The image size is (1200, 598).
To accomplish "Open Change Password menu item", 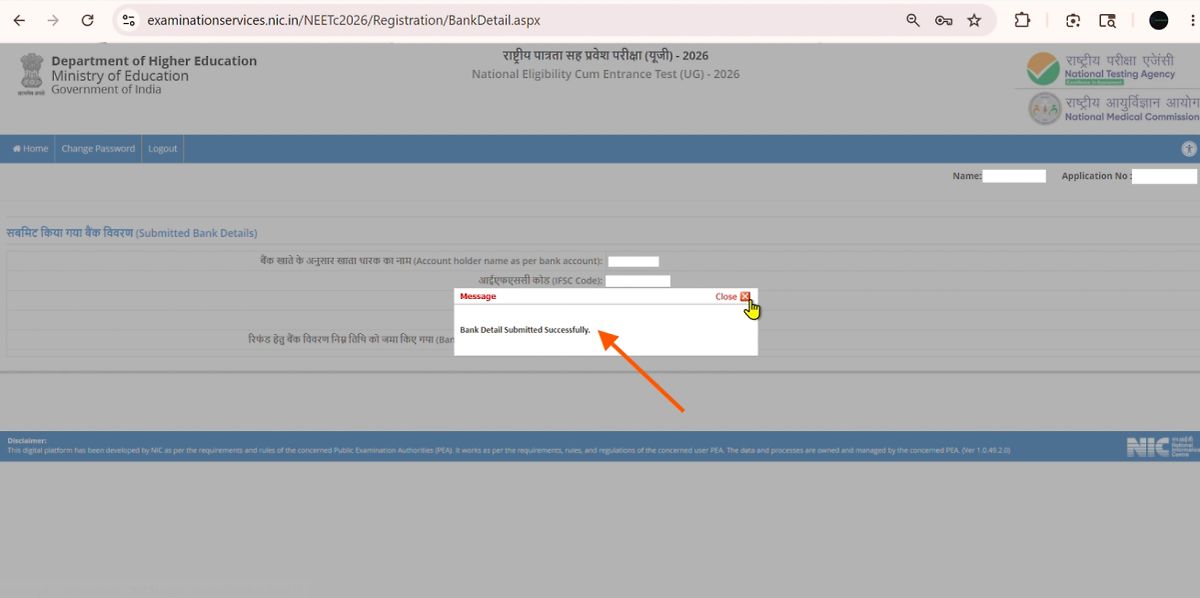I will [x=98, y=149].
